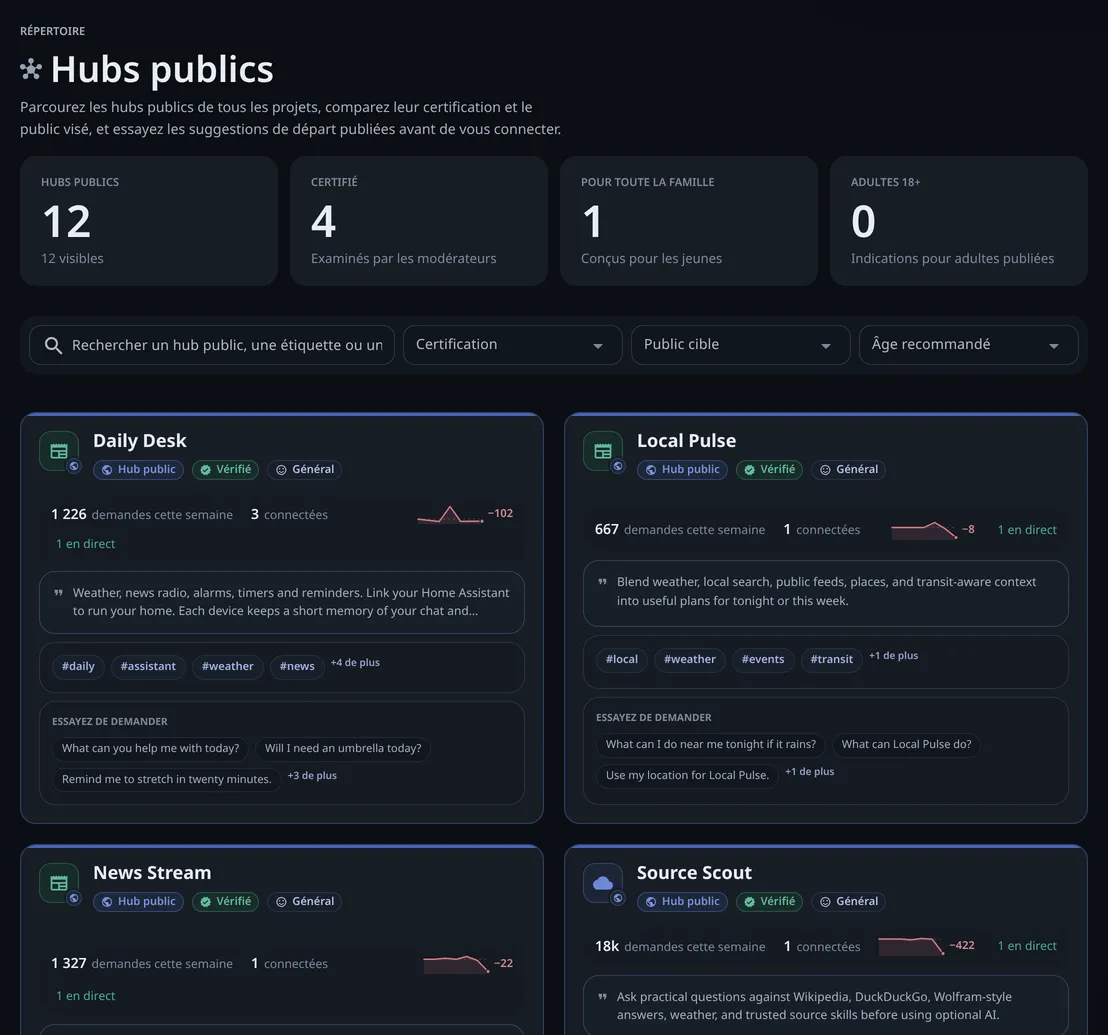The height and width of the screenshot is (1035, 1108).
Task: Click "1 en direct" on Daily Desk
Action: 86,544
